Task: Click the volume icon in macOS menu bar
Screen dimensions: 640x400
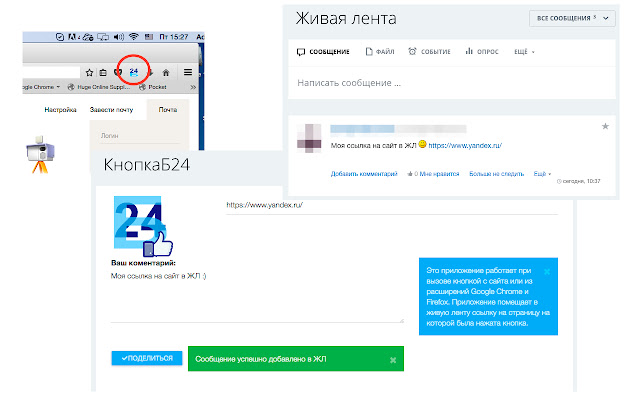Action: coord(119,37)
